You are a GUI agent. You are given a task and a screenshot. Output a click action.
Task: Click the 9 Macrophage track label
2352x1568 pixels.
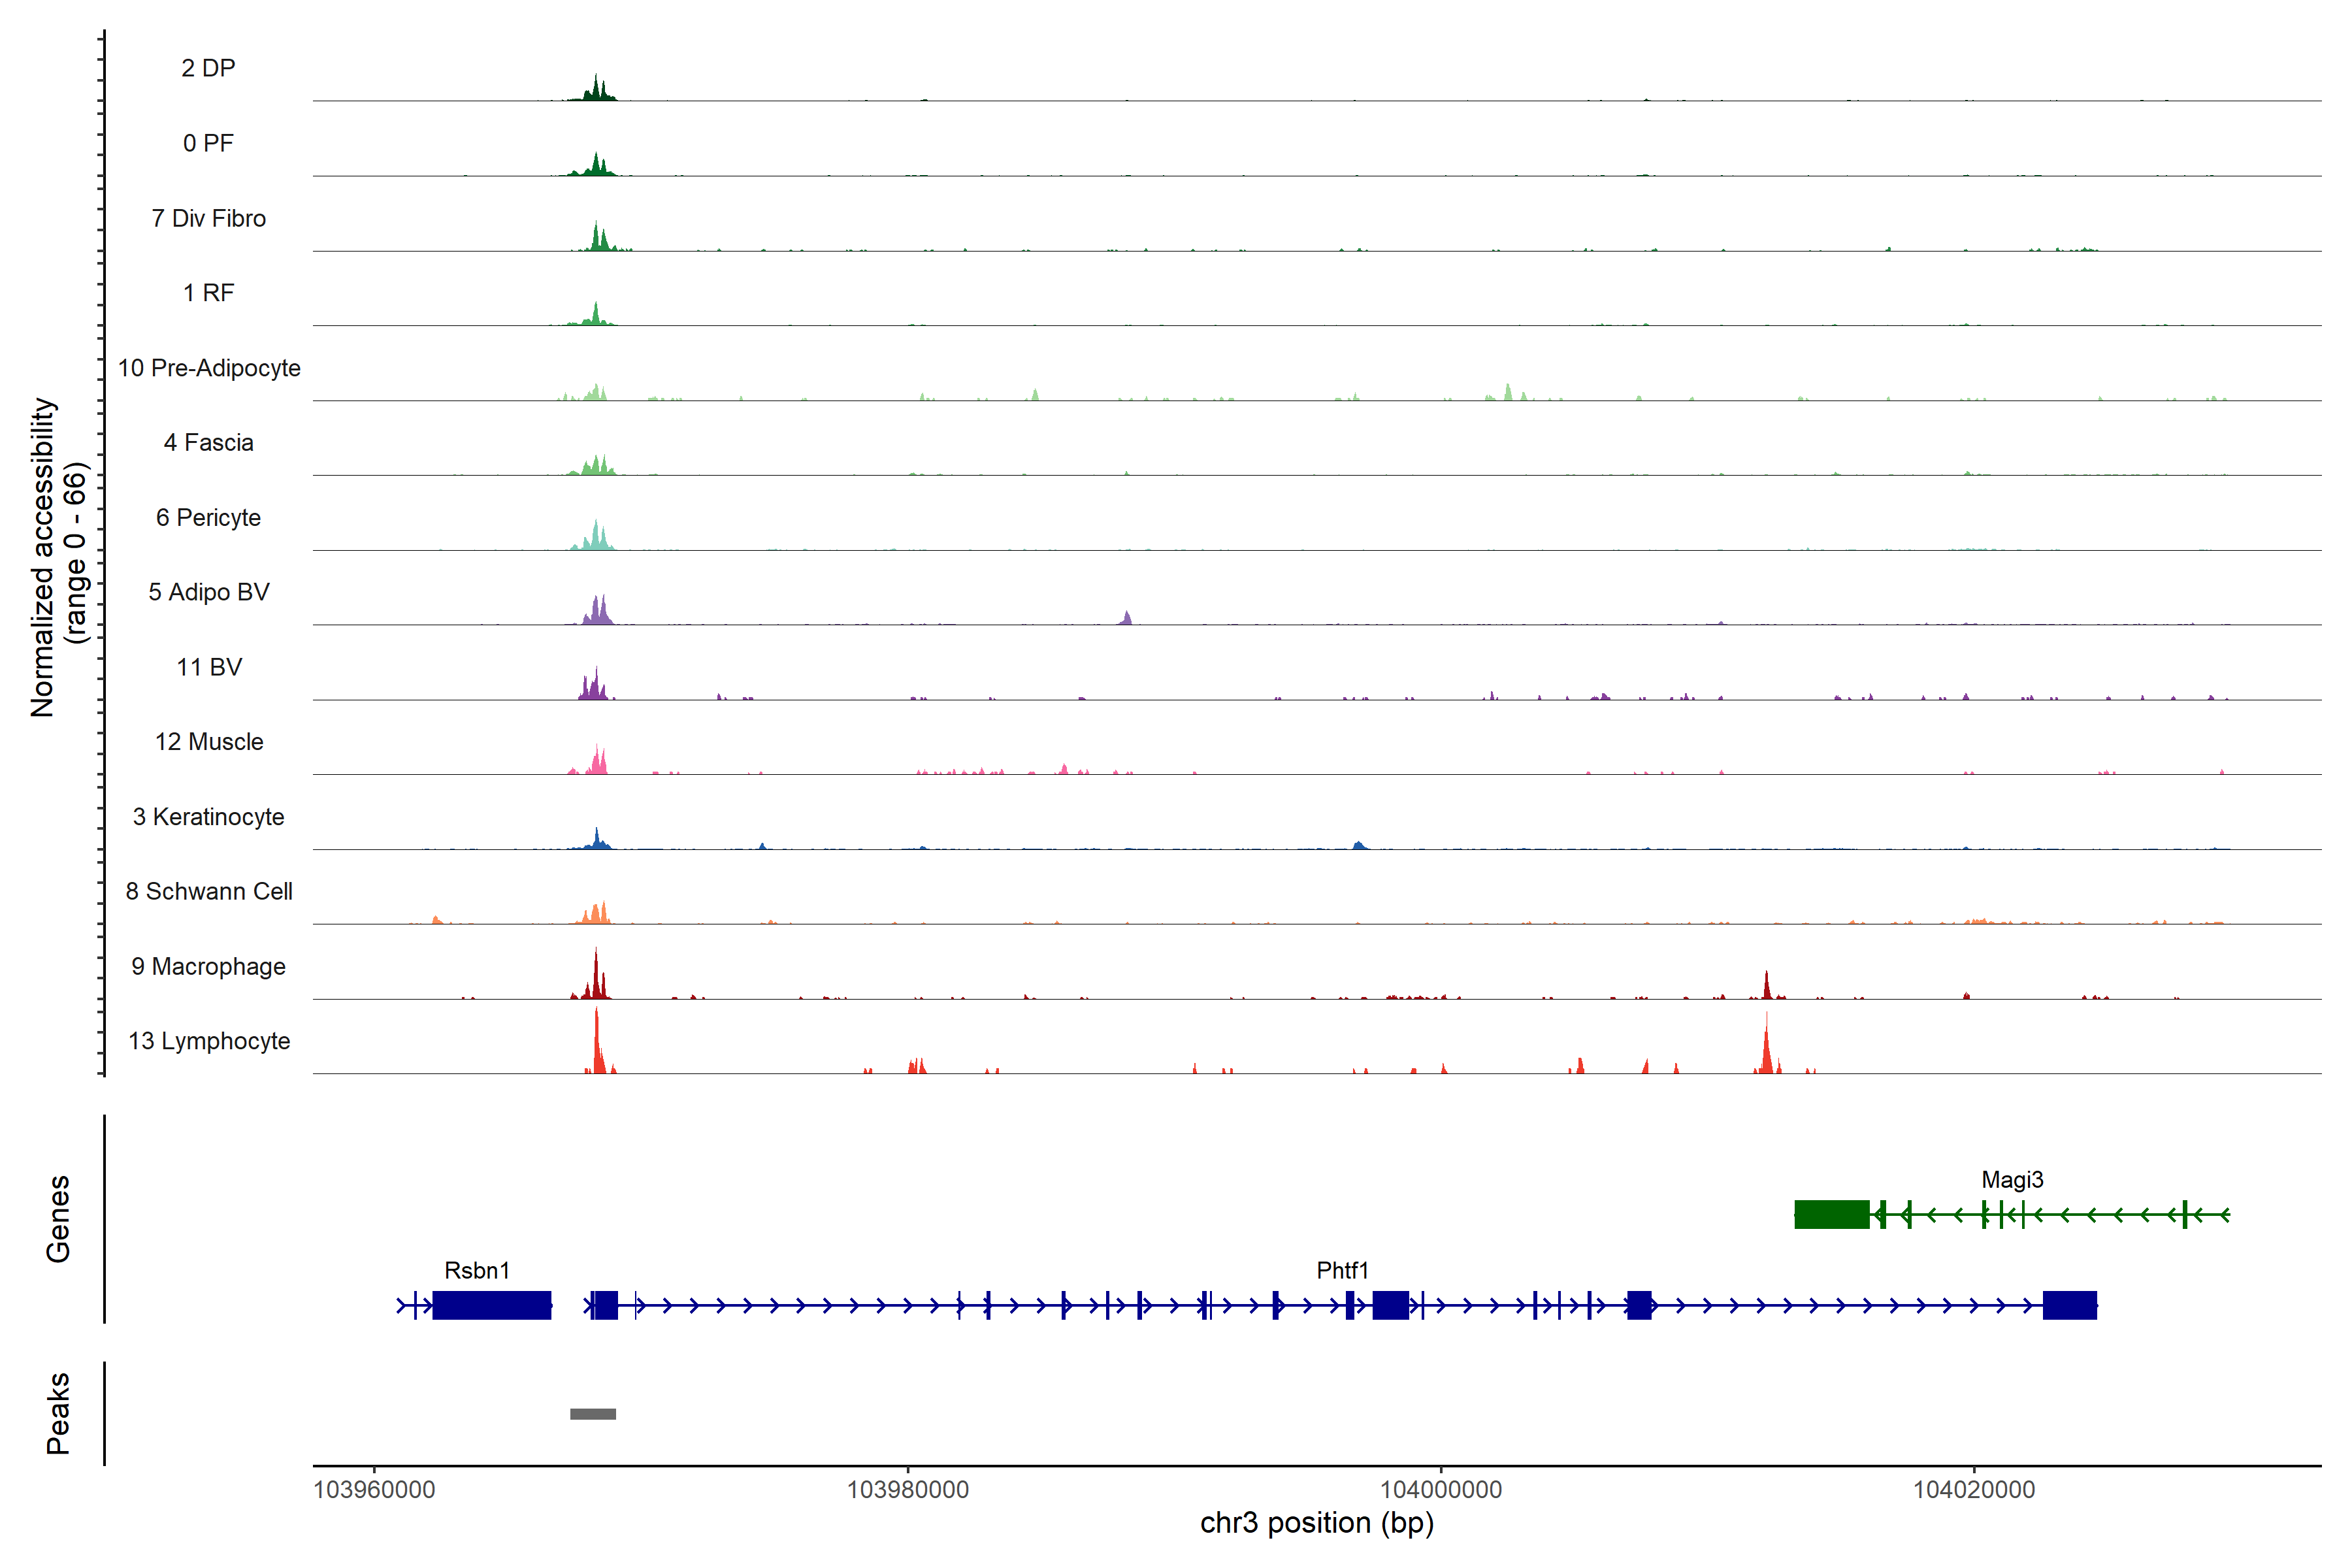pyautogui.click(x=208, y=966)
